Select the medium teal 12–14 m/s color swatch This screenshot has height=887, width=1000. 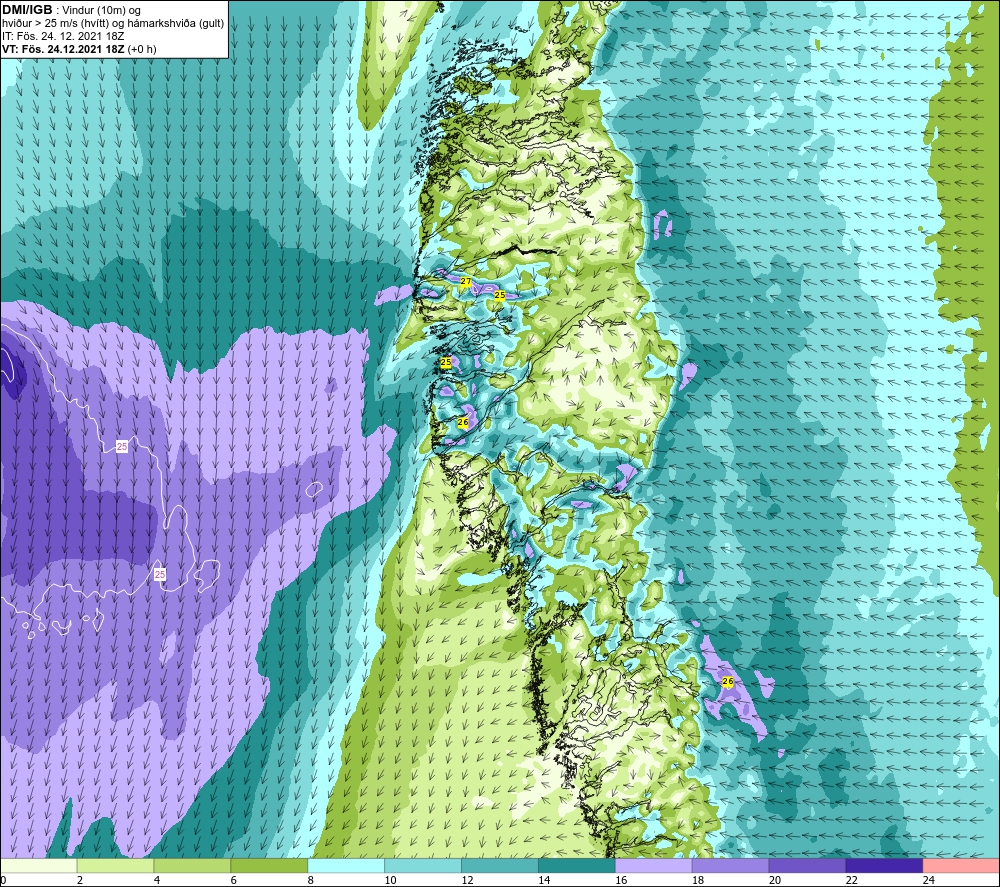coord(499,865)
